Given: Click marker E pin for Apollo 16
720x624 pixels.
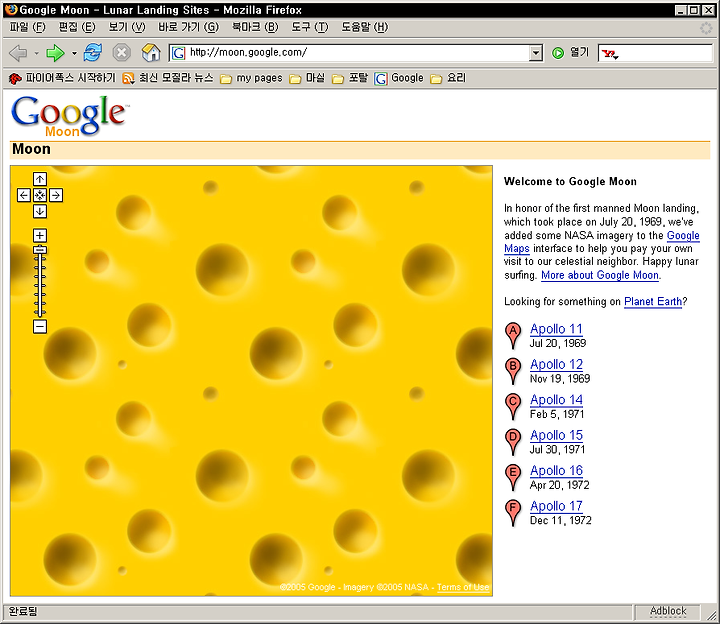Looking at the screenshot, I should tap(513, 477).
